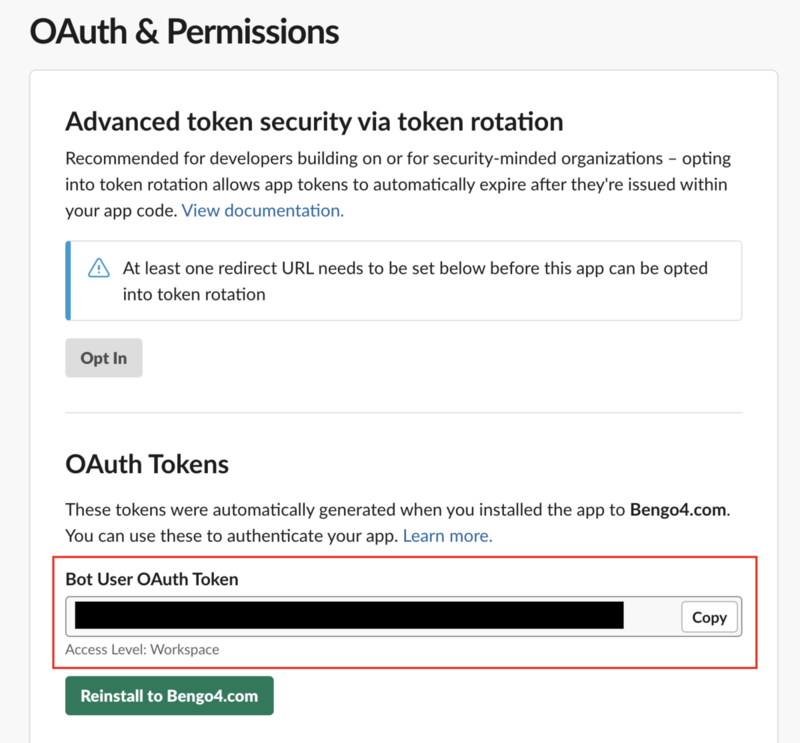Click the warning triangle icon in the alert
Viewport: 800px width, 743px height.
[98, 268]
